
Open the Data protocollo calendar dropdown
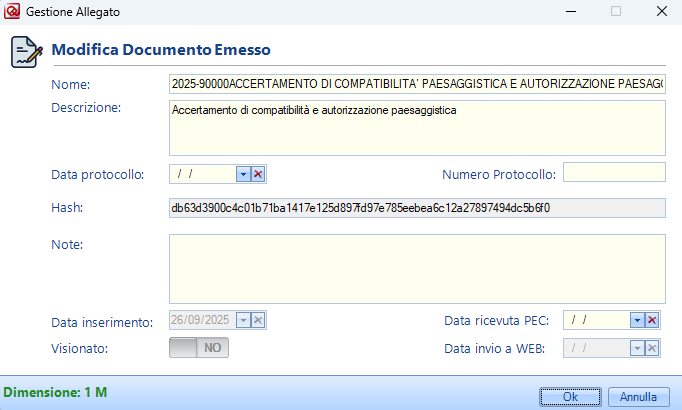click(243, 174)
